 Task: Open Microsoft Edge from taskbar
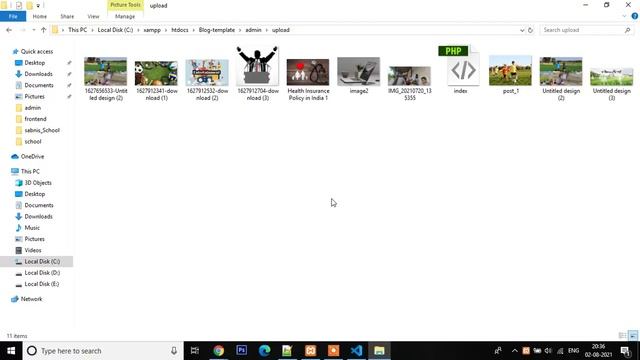(x=264, y=351)
